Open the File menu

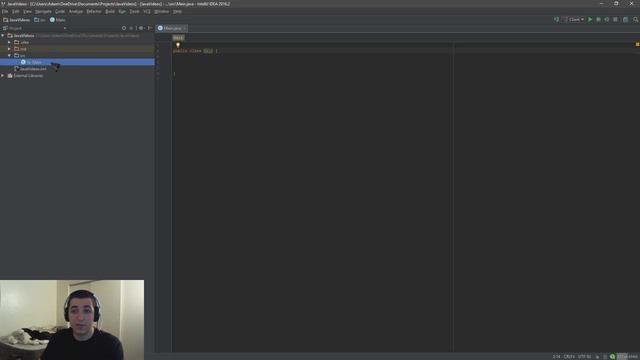coord(5,11)
